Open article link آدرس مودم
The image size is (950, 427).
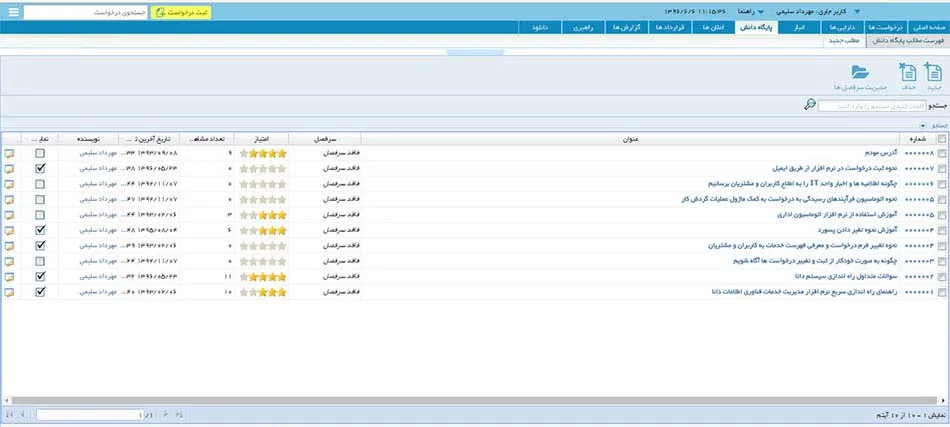(x=882, y=153)
